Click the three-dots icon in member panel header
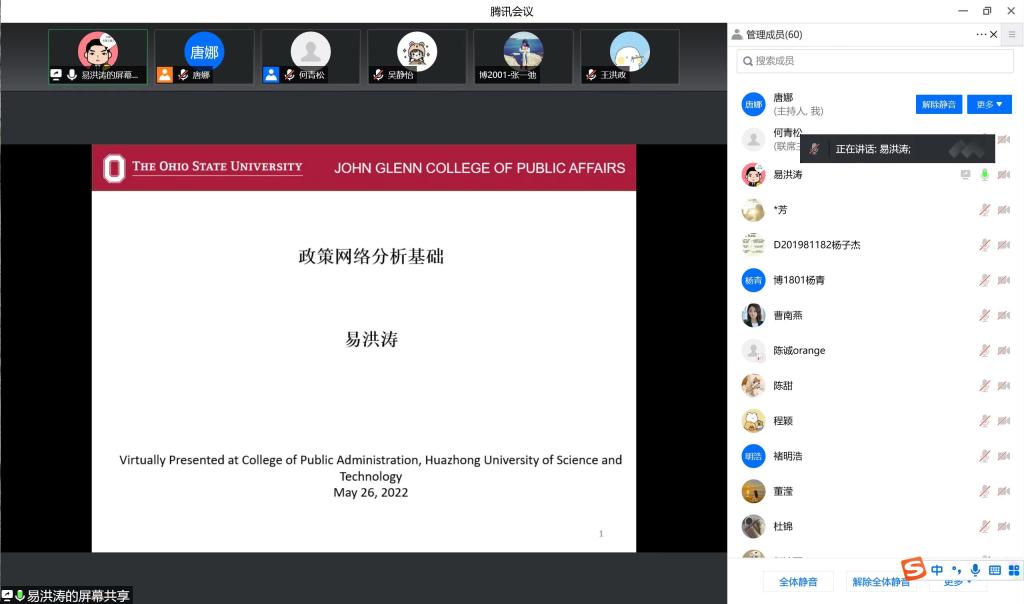This screenshot has width=1024, height=604. (981, 35)
